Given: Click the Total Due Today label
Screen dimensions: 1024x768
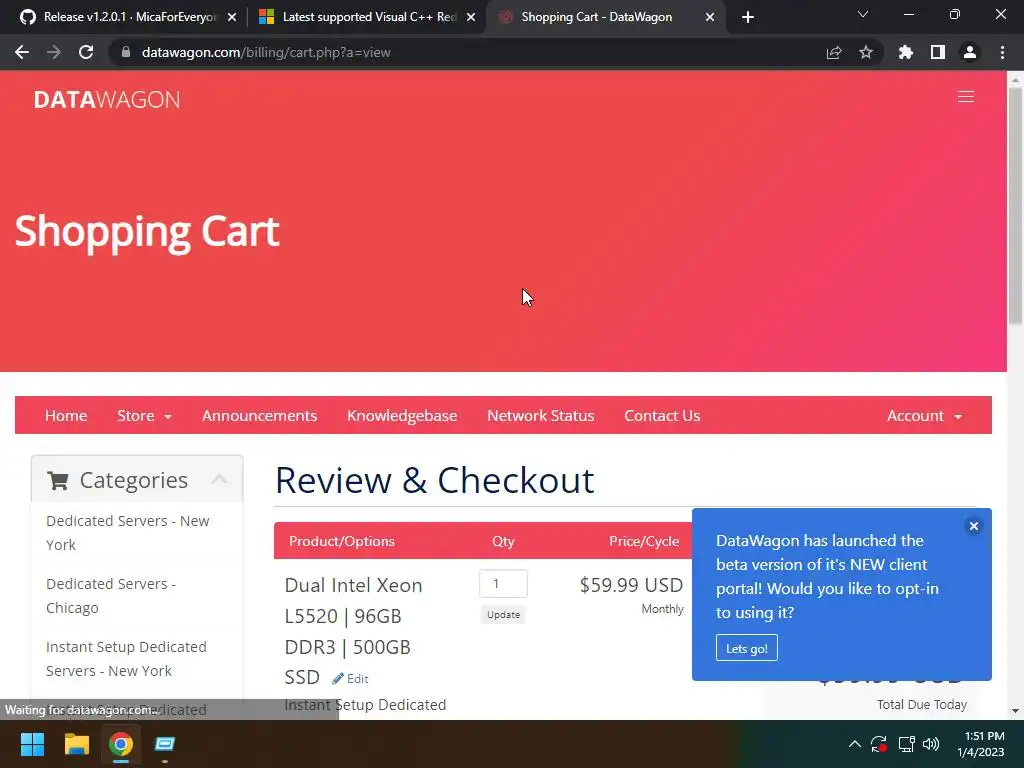Looking at the screenshot, I should (921, 705).
